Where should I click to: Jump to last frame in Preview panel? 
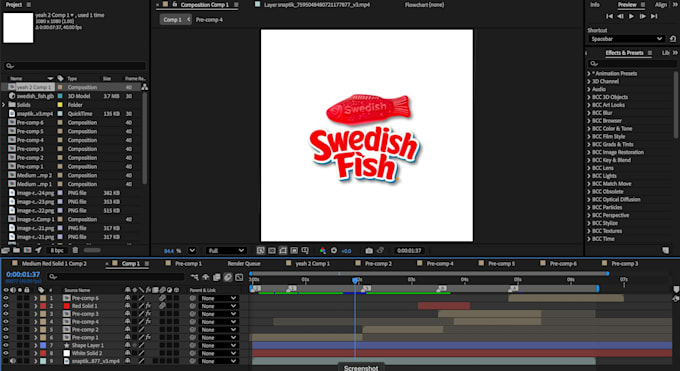(654, 16)
